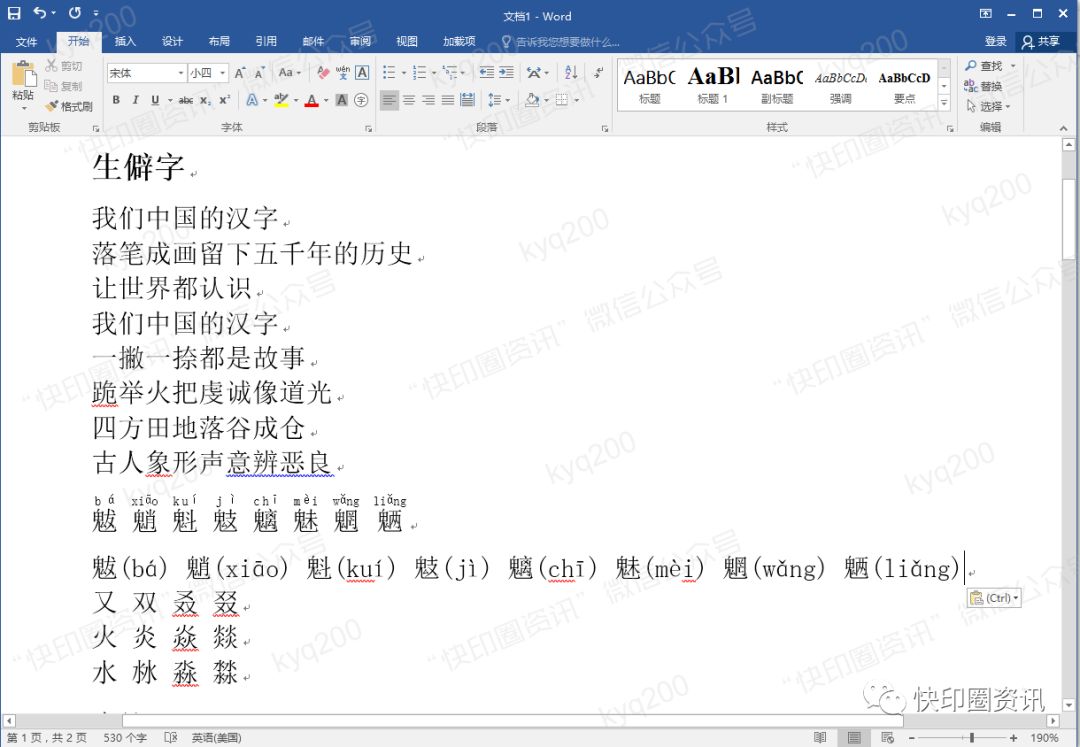
Task: Apply character border icon
Action: coord(362,72)
